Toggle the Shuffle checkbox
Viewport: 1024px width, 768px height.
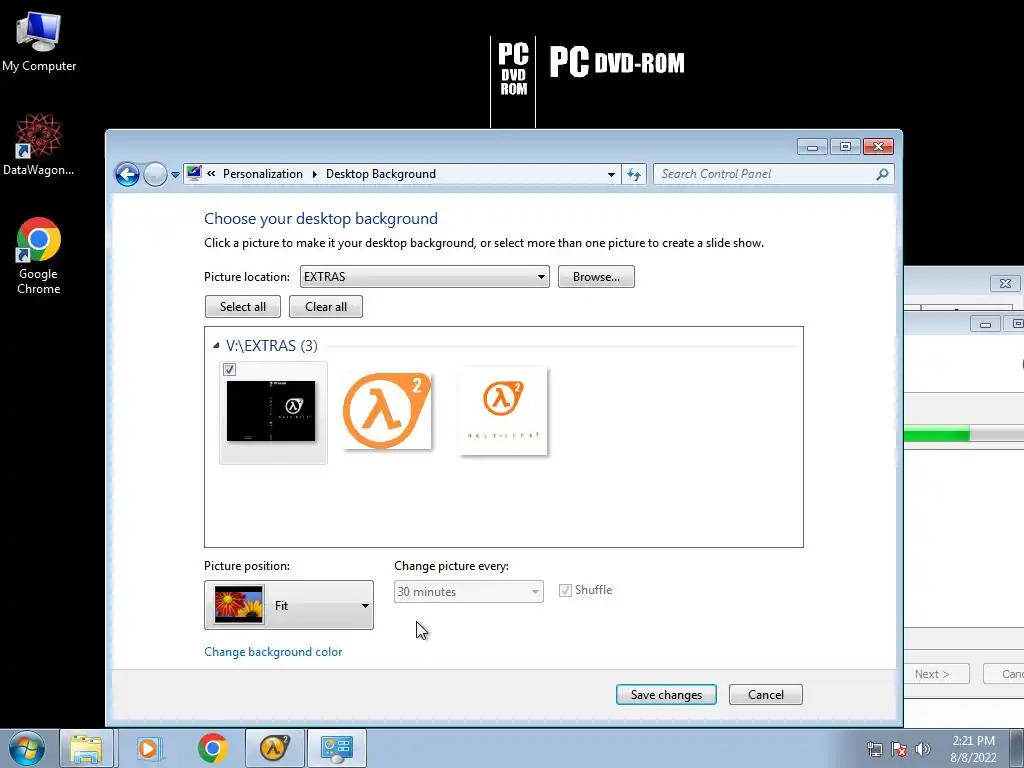tap(565, 590)
